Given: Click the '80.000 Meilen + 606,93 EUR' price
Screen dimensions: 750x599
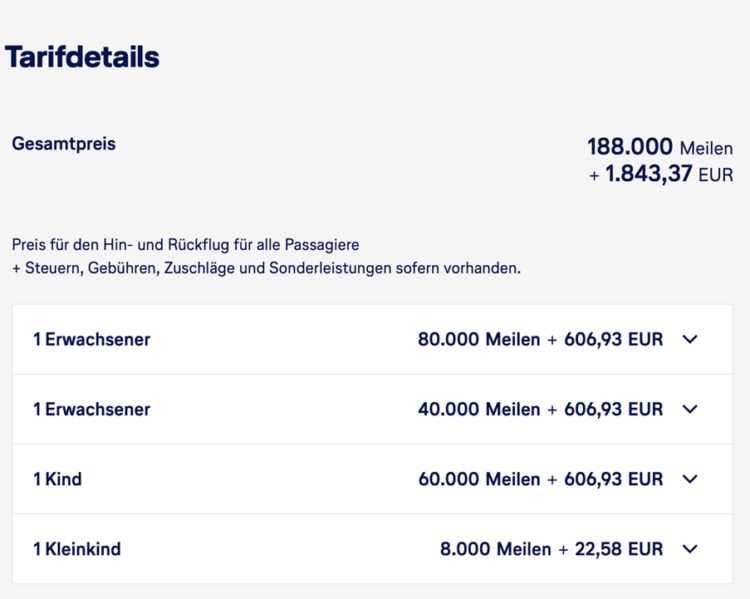Looking at the screenshot, I should tap(540, 339).
